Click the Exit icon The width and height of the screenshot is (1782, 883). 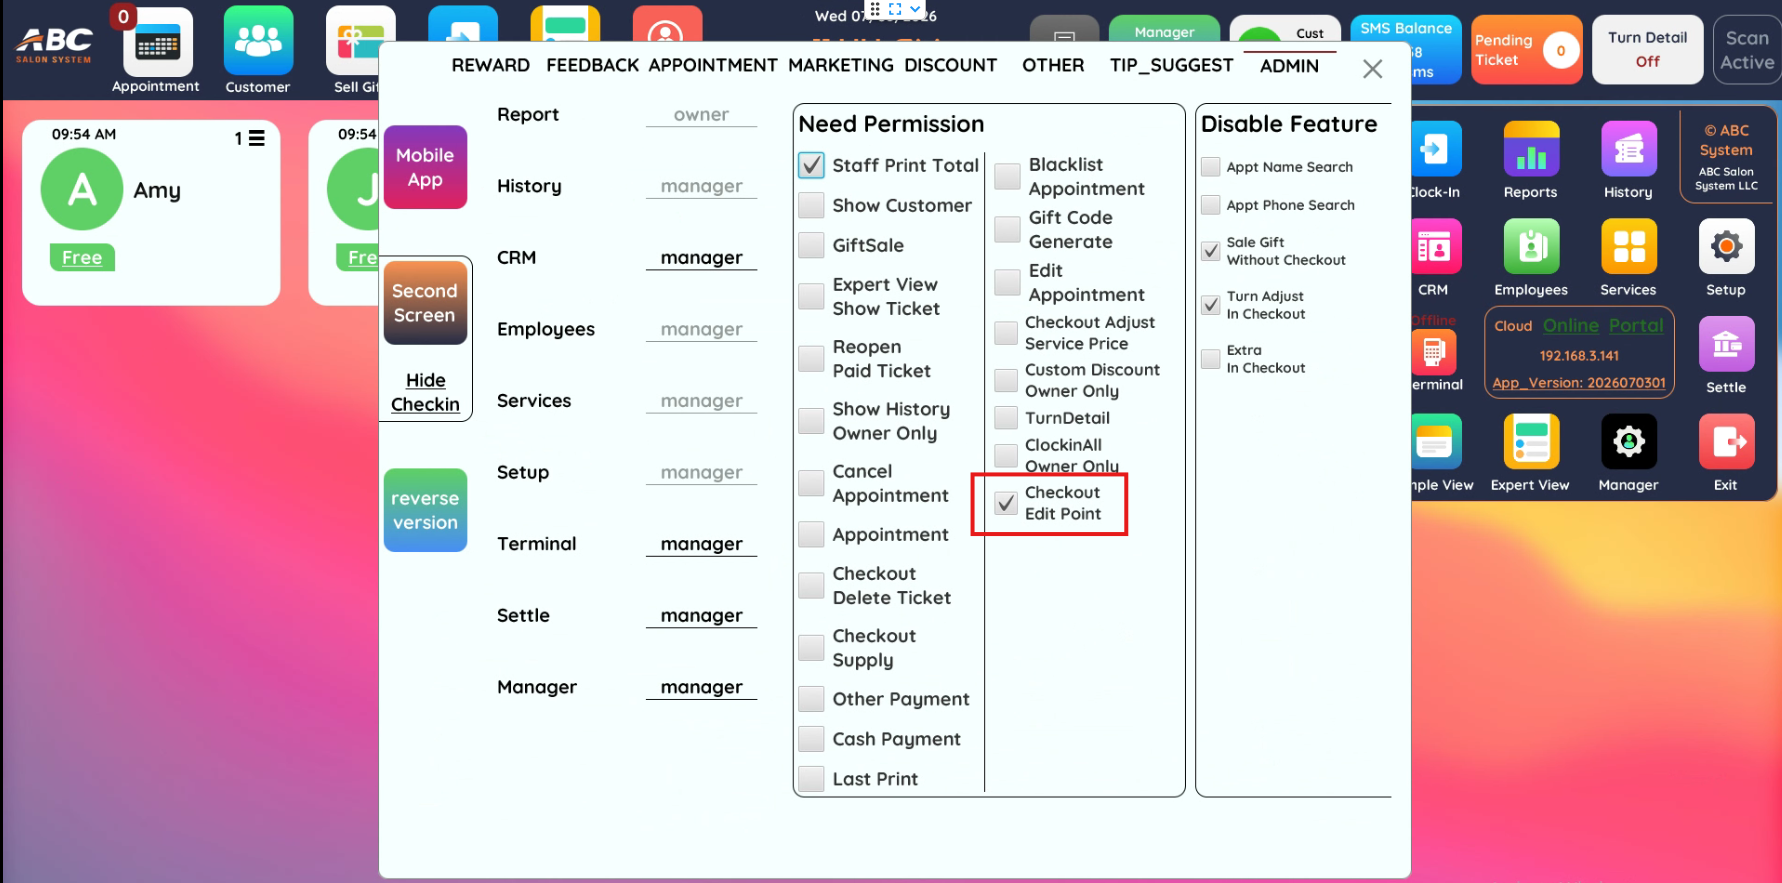1726,441
